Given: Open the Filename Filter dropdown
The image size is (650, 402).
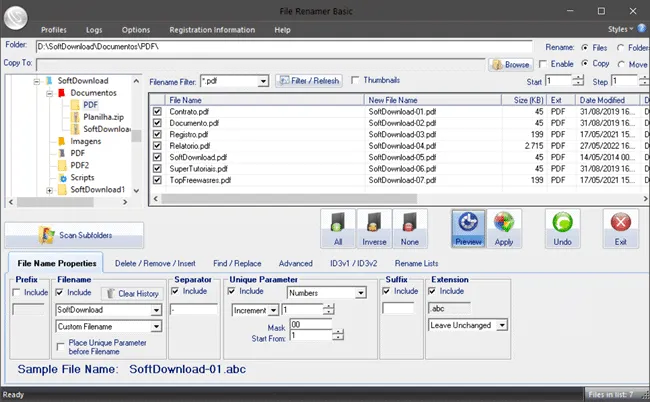Looking at the screenshot, I should pyautogui.click(x=263, y=81).
